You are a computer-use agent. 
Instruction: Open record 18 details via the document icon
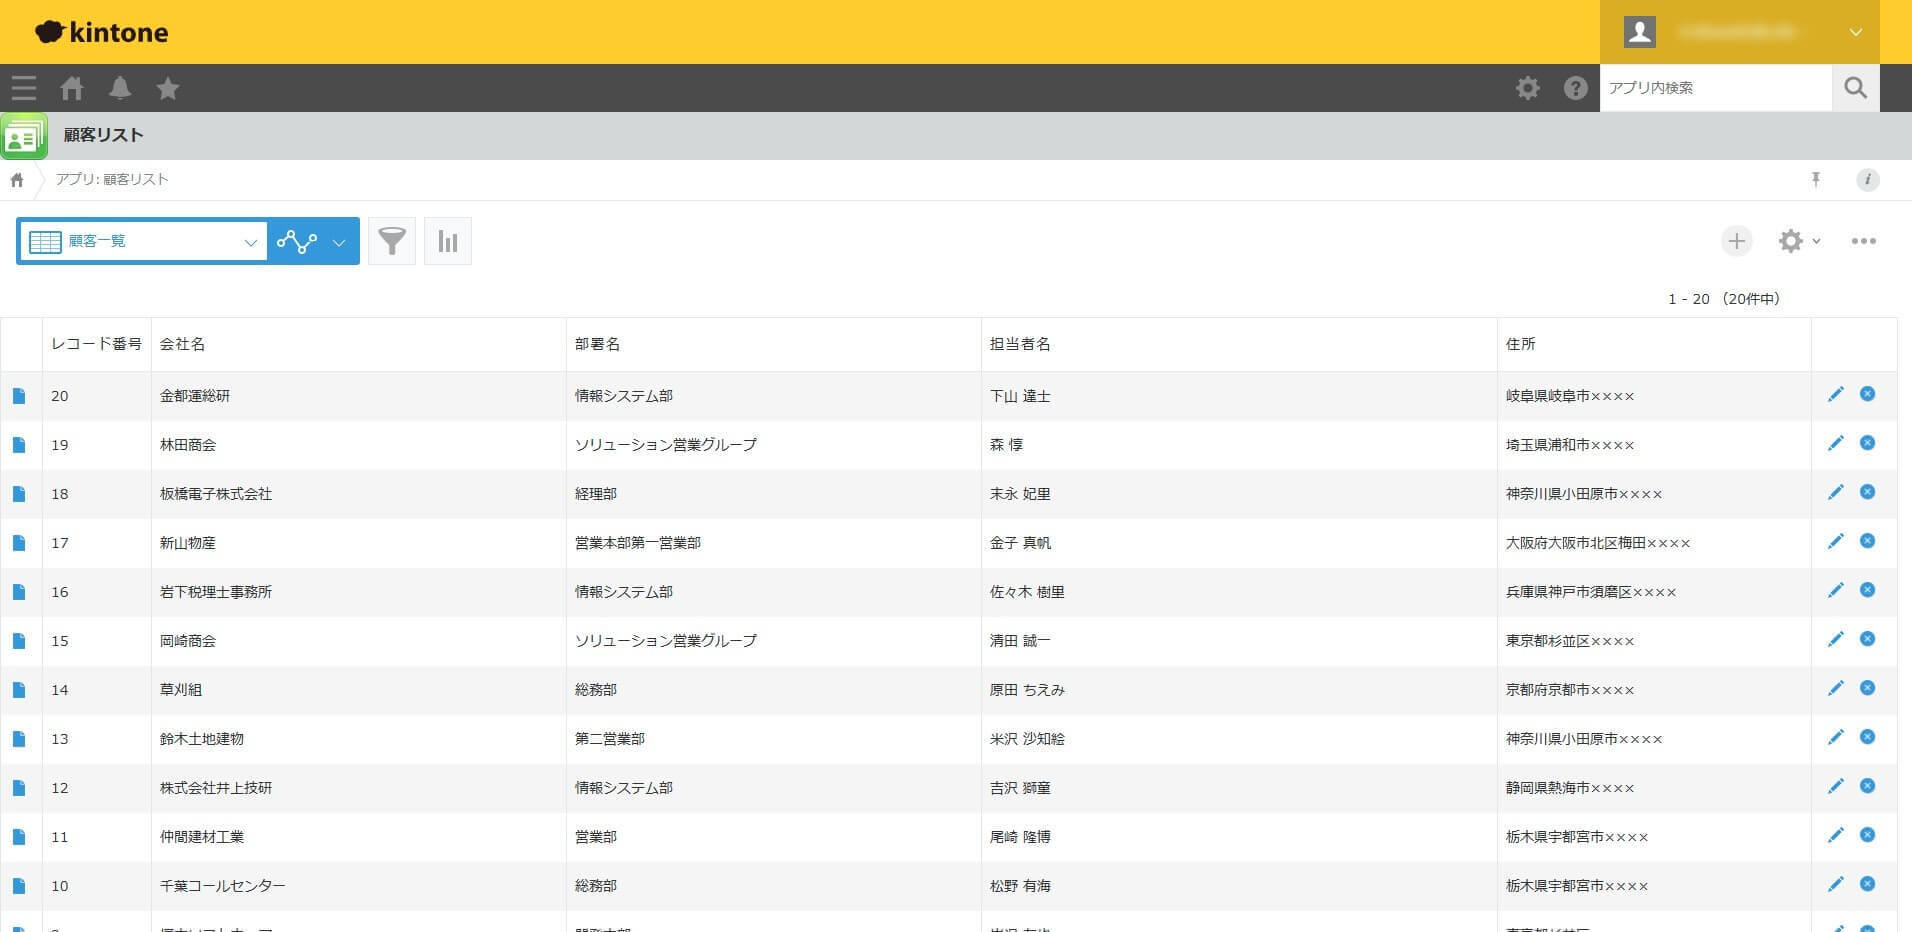19,493
